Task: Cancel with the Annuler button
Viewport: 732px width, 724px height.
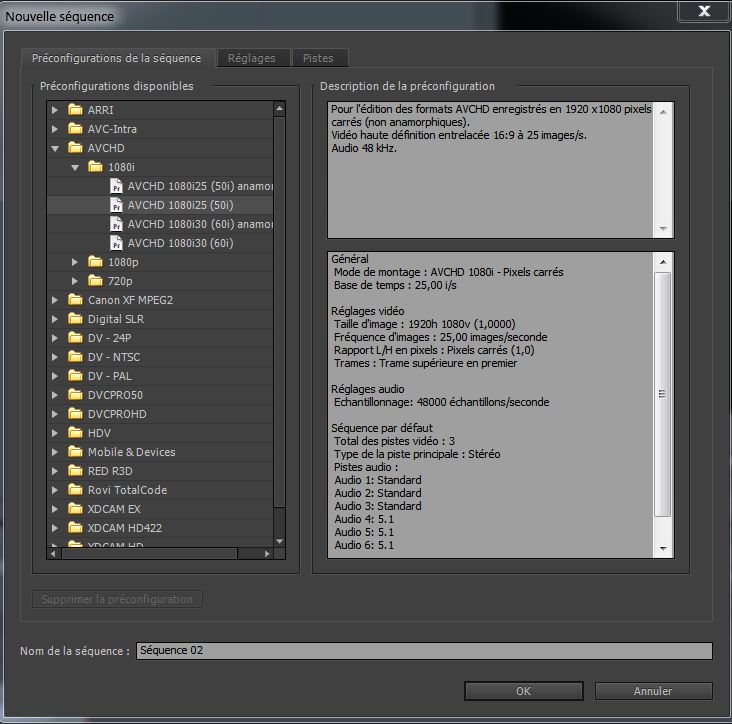Action: [653, 691]
